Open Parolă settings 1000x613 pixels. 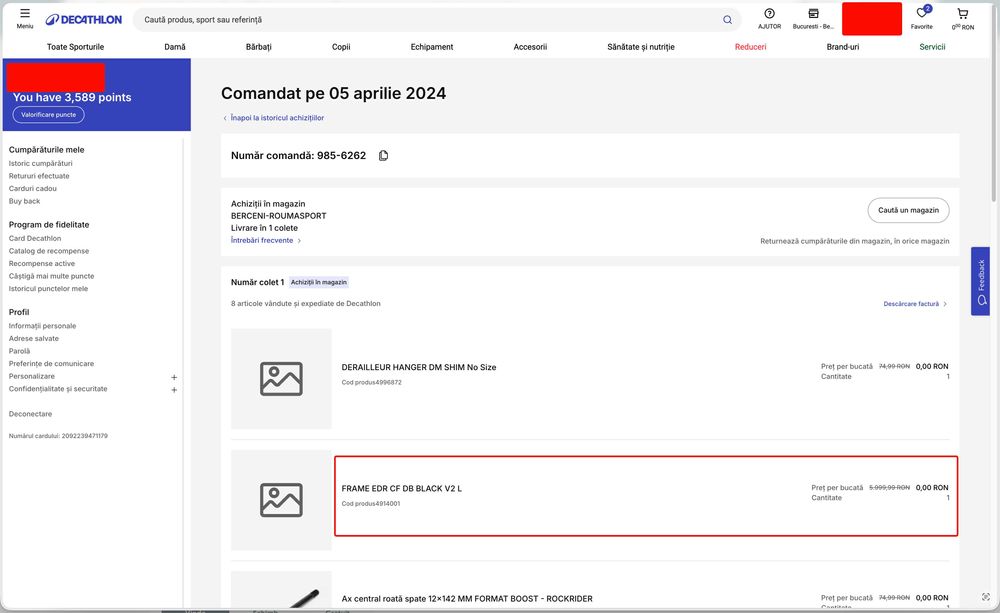pyautogui.click(x=19, y=351)
